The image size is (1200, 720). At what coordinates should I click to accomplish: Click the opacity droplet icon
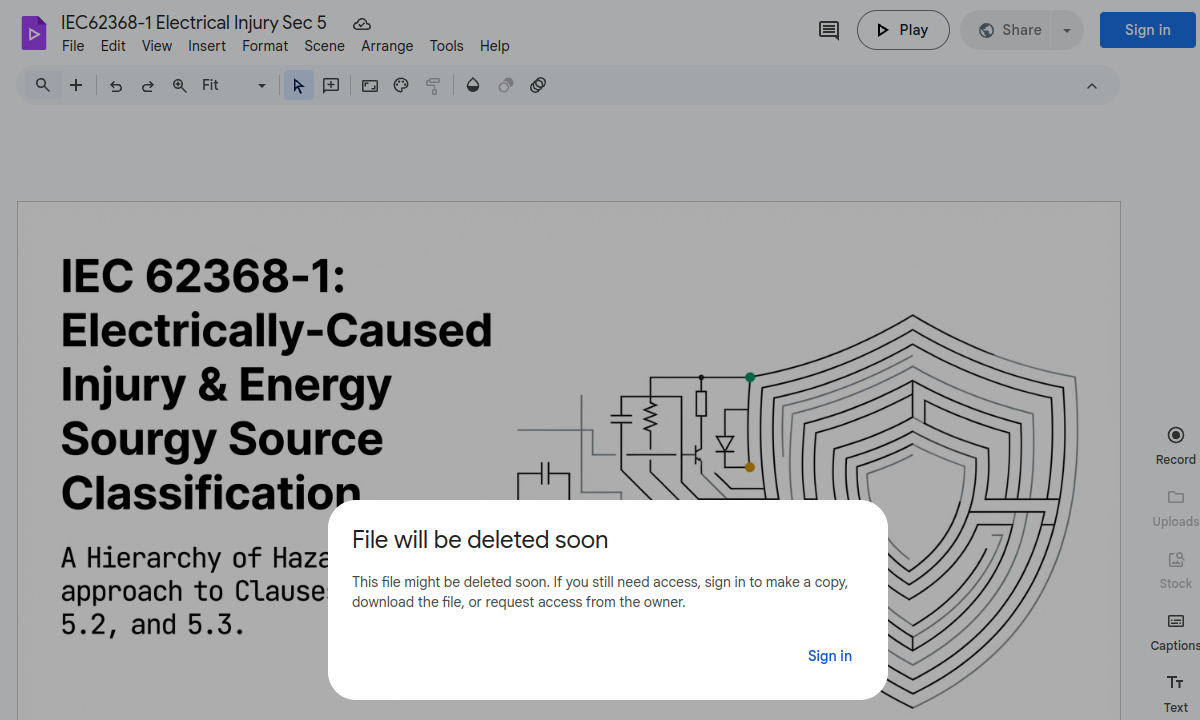pos(473,86)
